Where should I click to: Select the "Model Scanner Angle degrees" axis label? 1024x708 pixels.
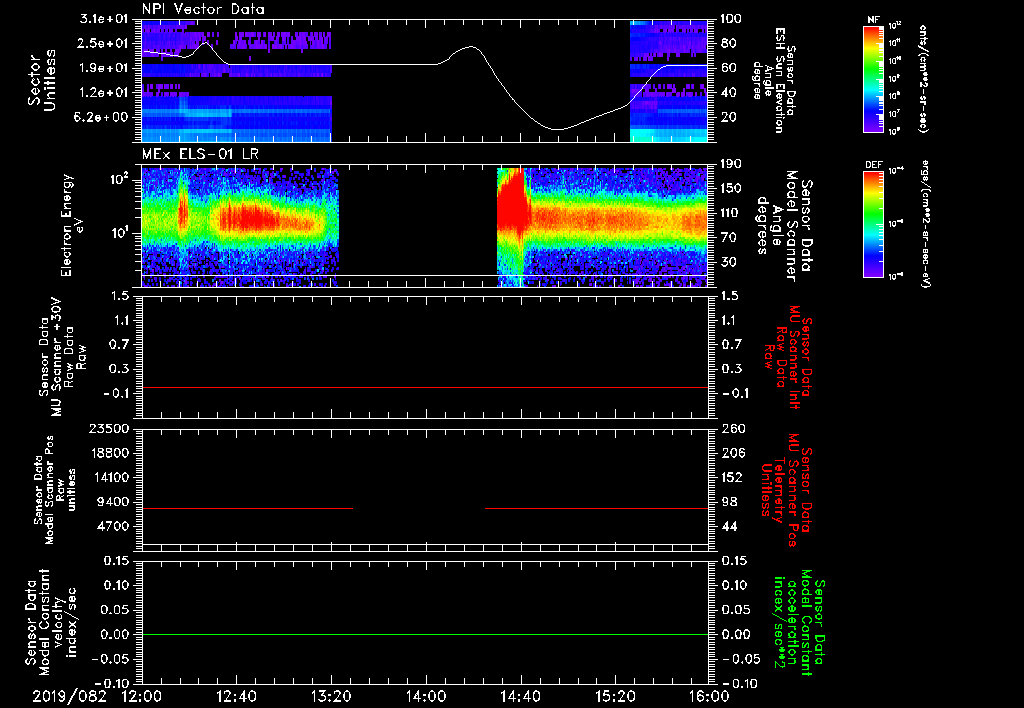(783, 226)
